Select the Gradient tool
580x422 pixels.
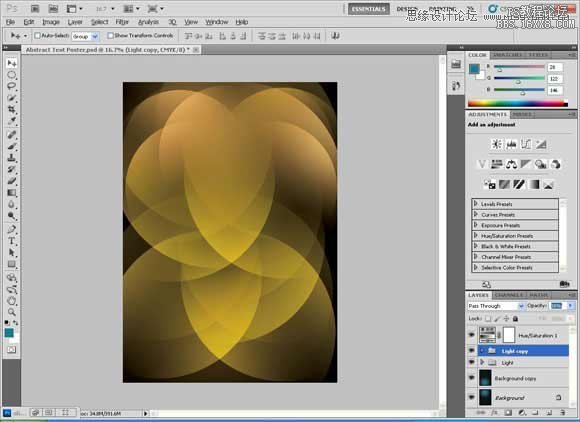click(11, 193)
